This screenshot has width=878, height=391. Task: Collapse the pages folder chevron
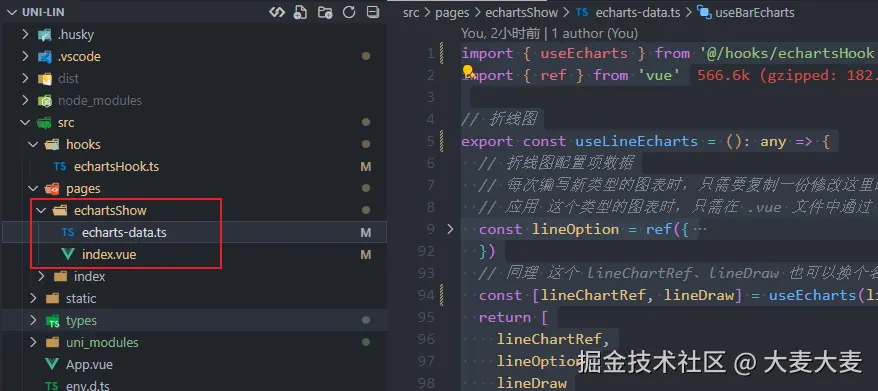click(x=33, y=189)
